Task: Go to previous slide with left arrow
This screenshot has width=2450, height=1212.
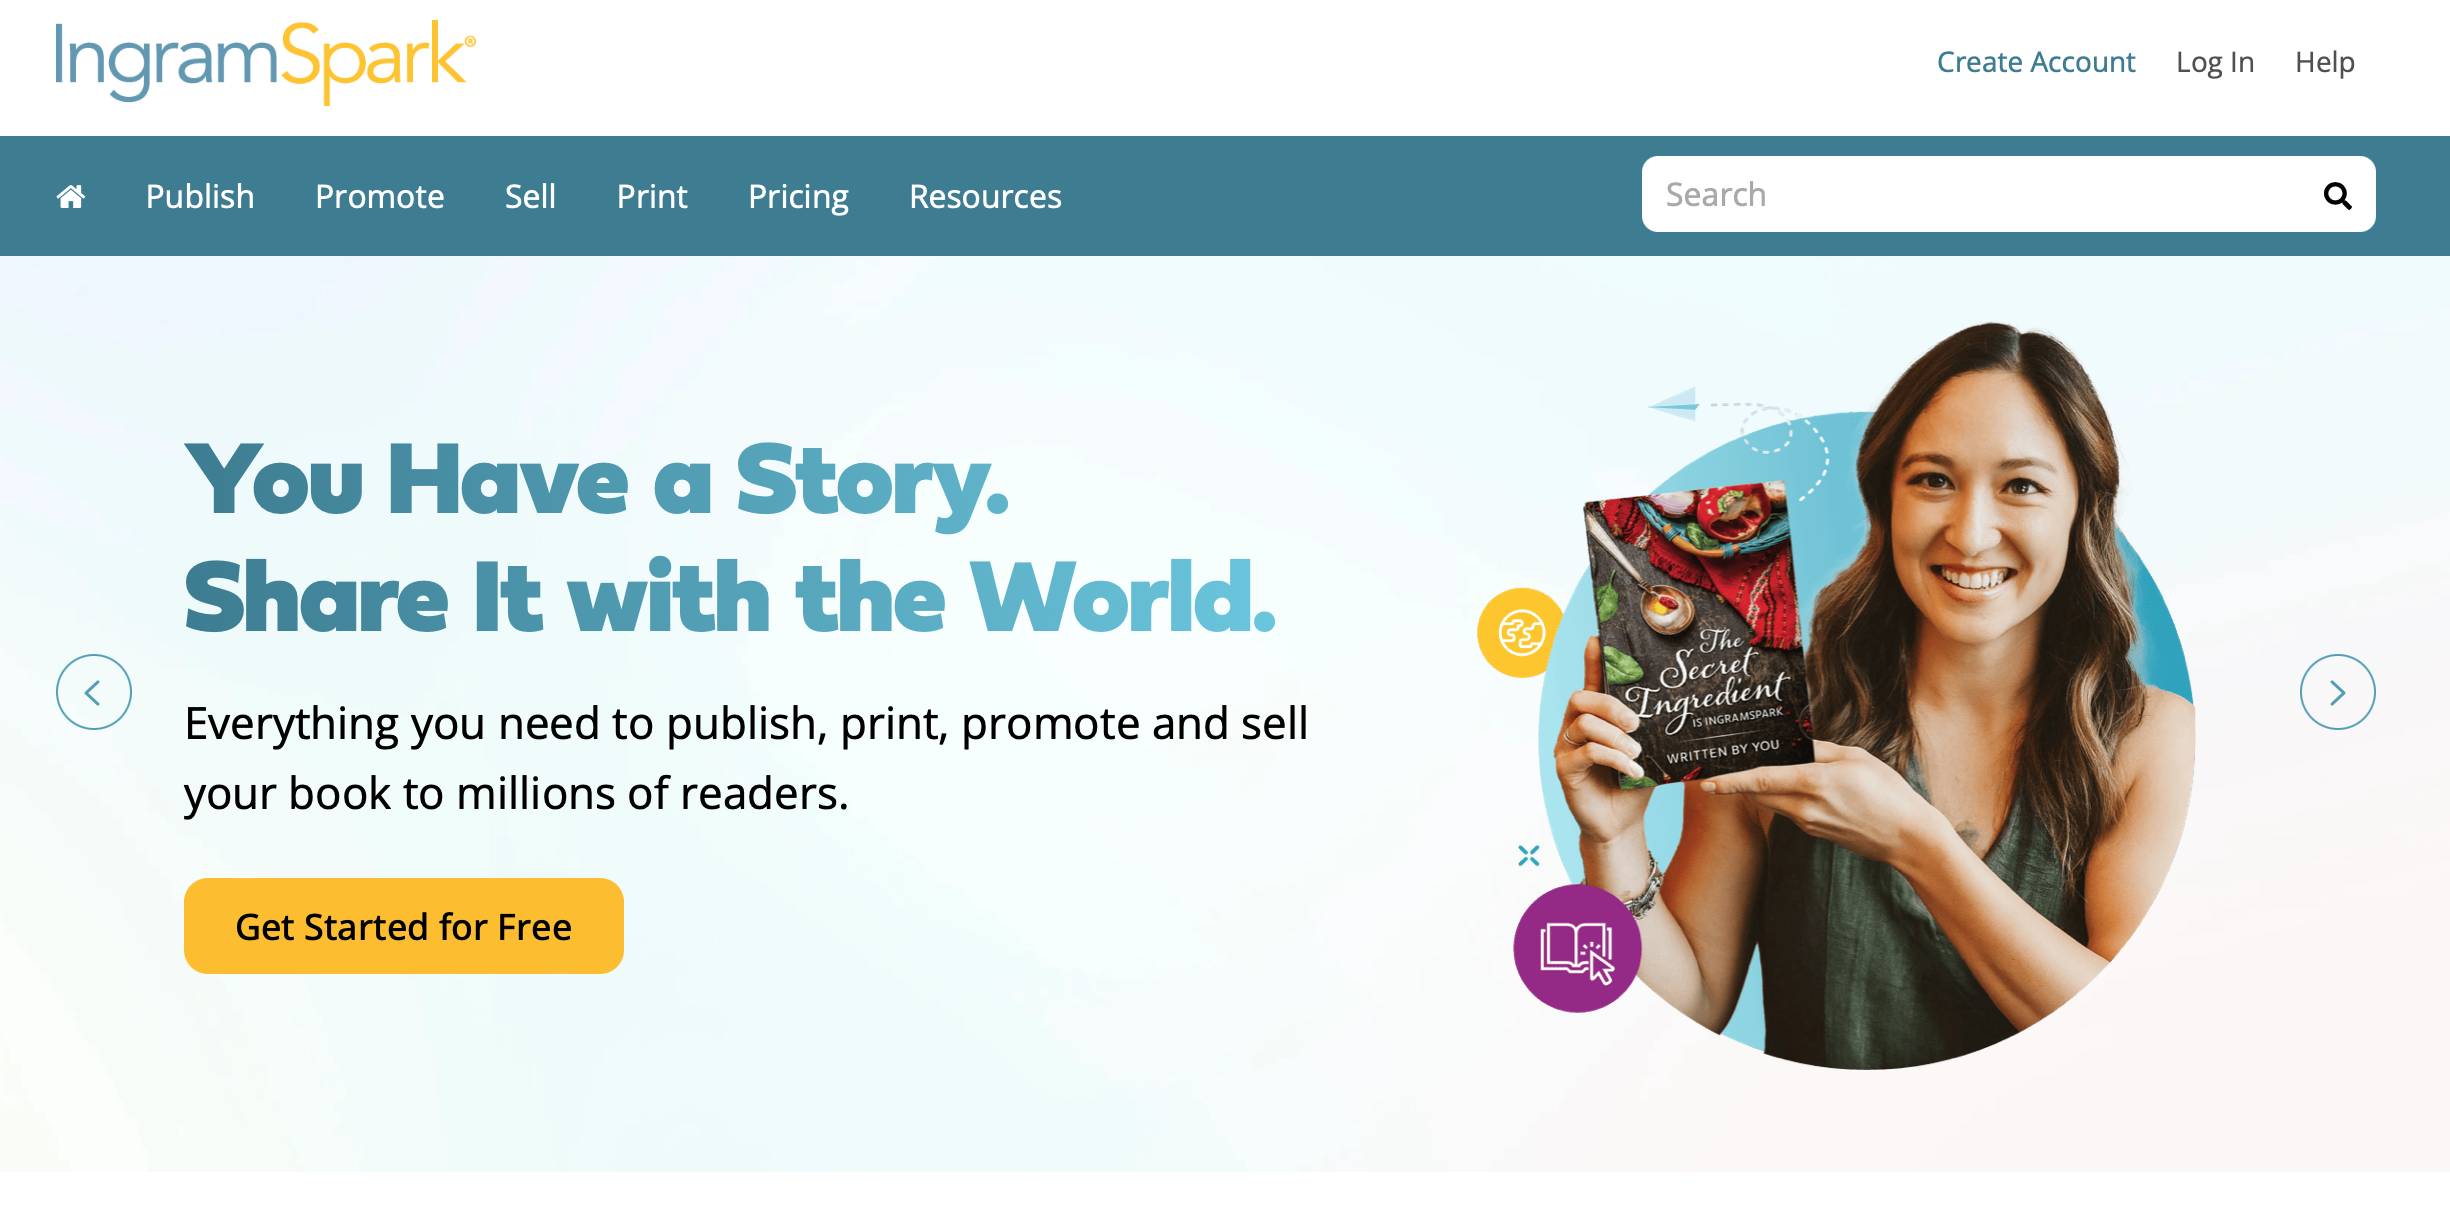Action: pyautogui.click(x=94, y=692)
